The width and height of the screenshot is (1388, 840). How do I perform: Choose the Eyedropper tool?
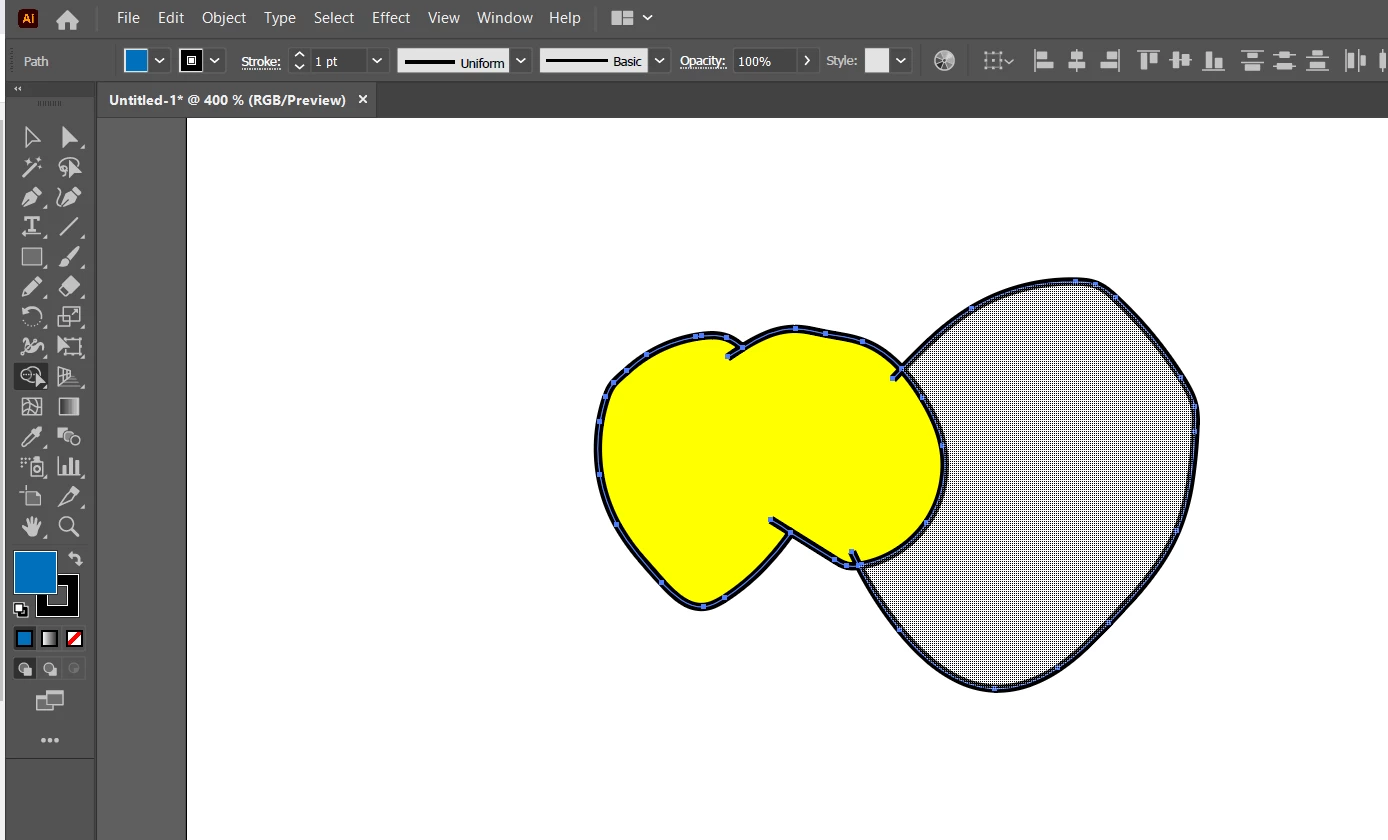pyautogui.click(x=32, y=437)
